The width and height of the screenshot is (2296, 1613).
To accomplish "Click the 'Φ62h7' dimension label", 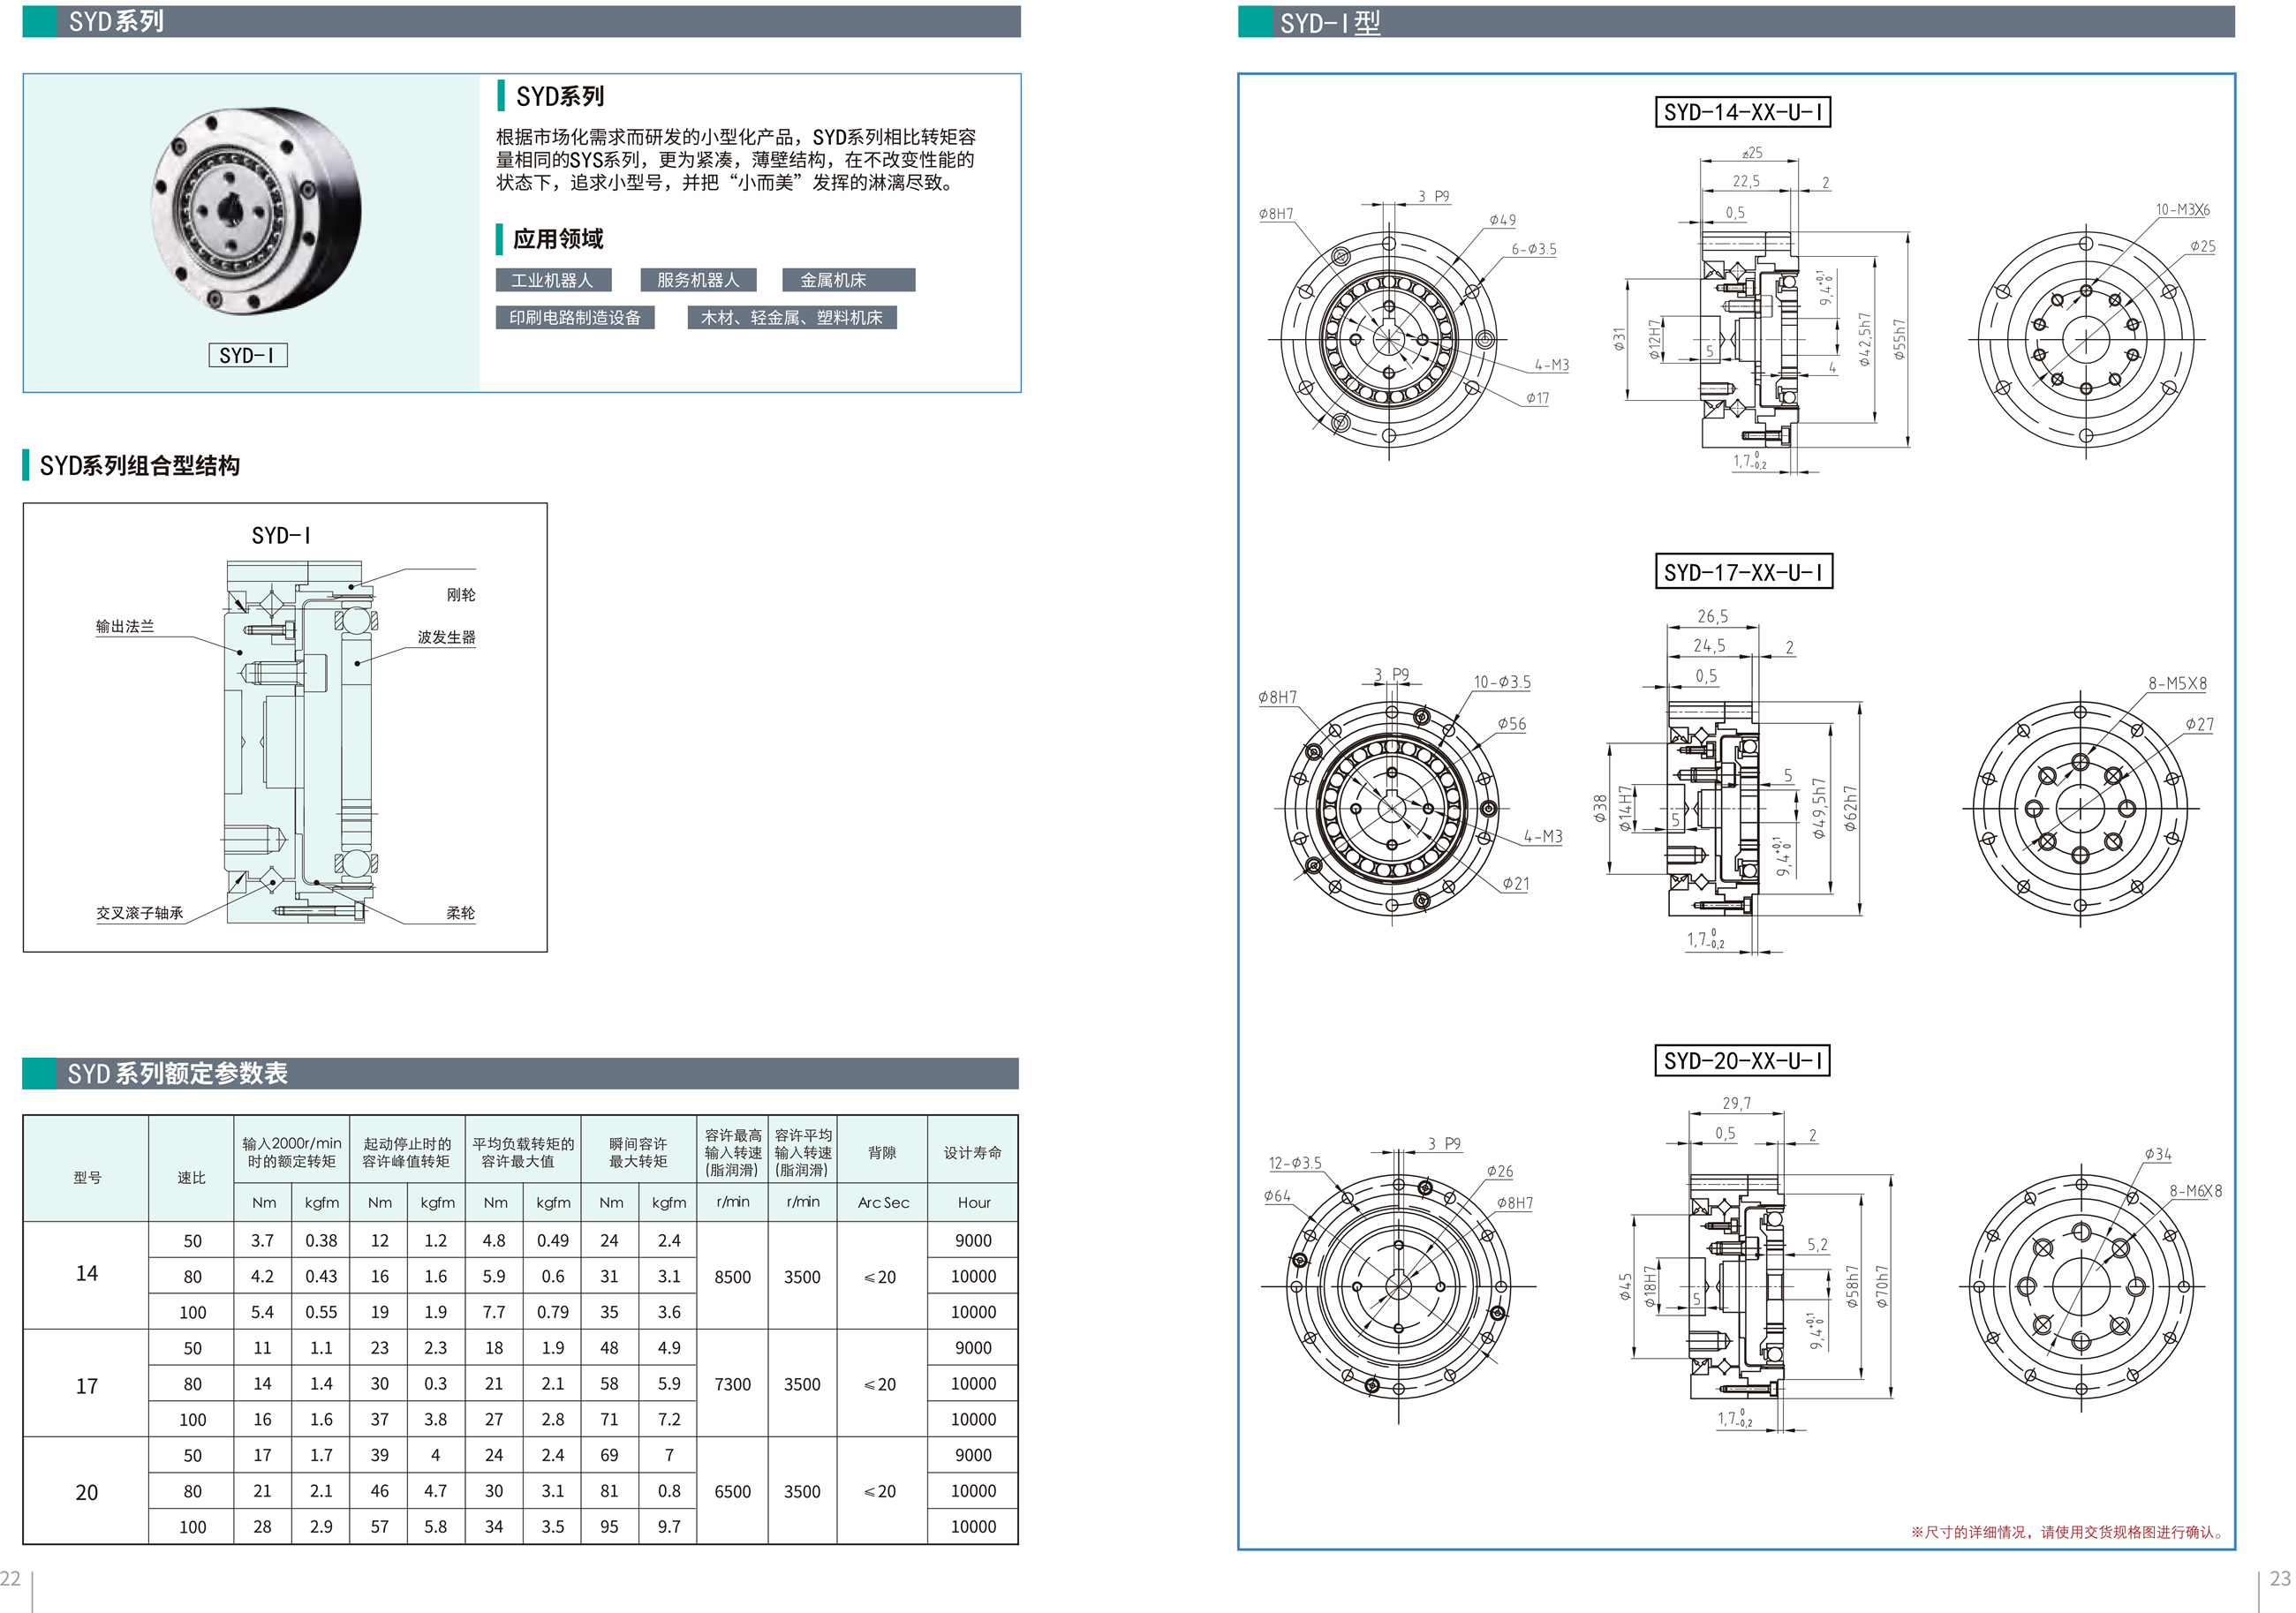I will 1850,808.
